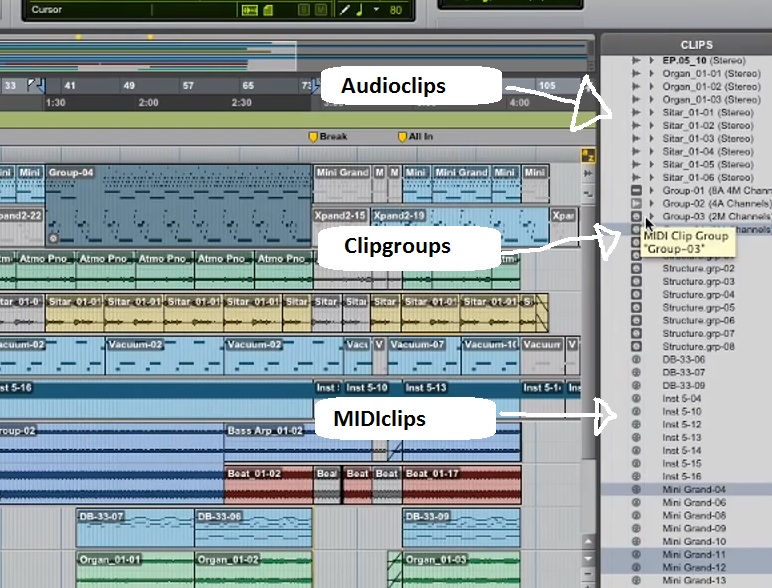Select Mini Grand-13 in clip list
Image resolution: width=772 pixels, height=588 pixels.
coord(694,581)
